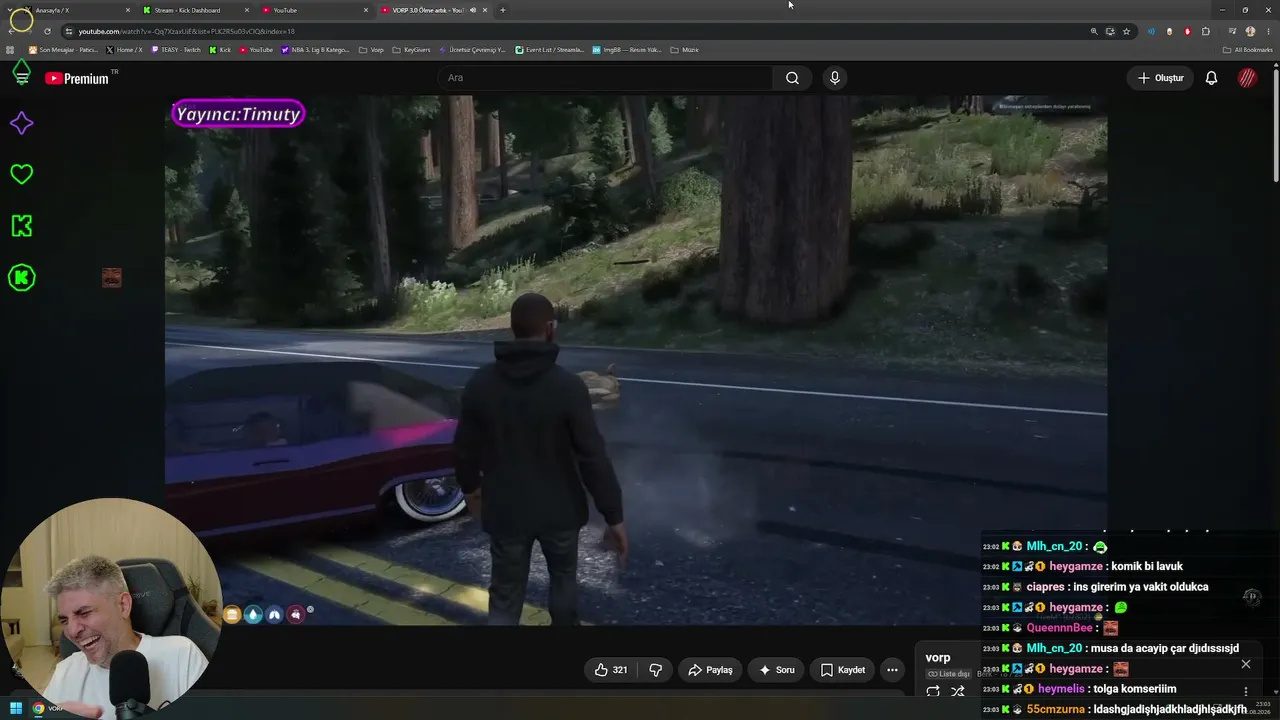Click the Oluştur create button
The image size is (1280, 720).
(x=1160, y=78)
